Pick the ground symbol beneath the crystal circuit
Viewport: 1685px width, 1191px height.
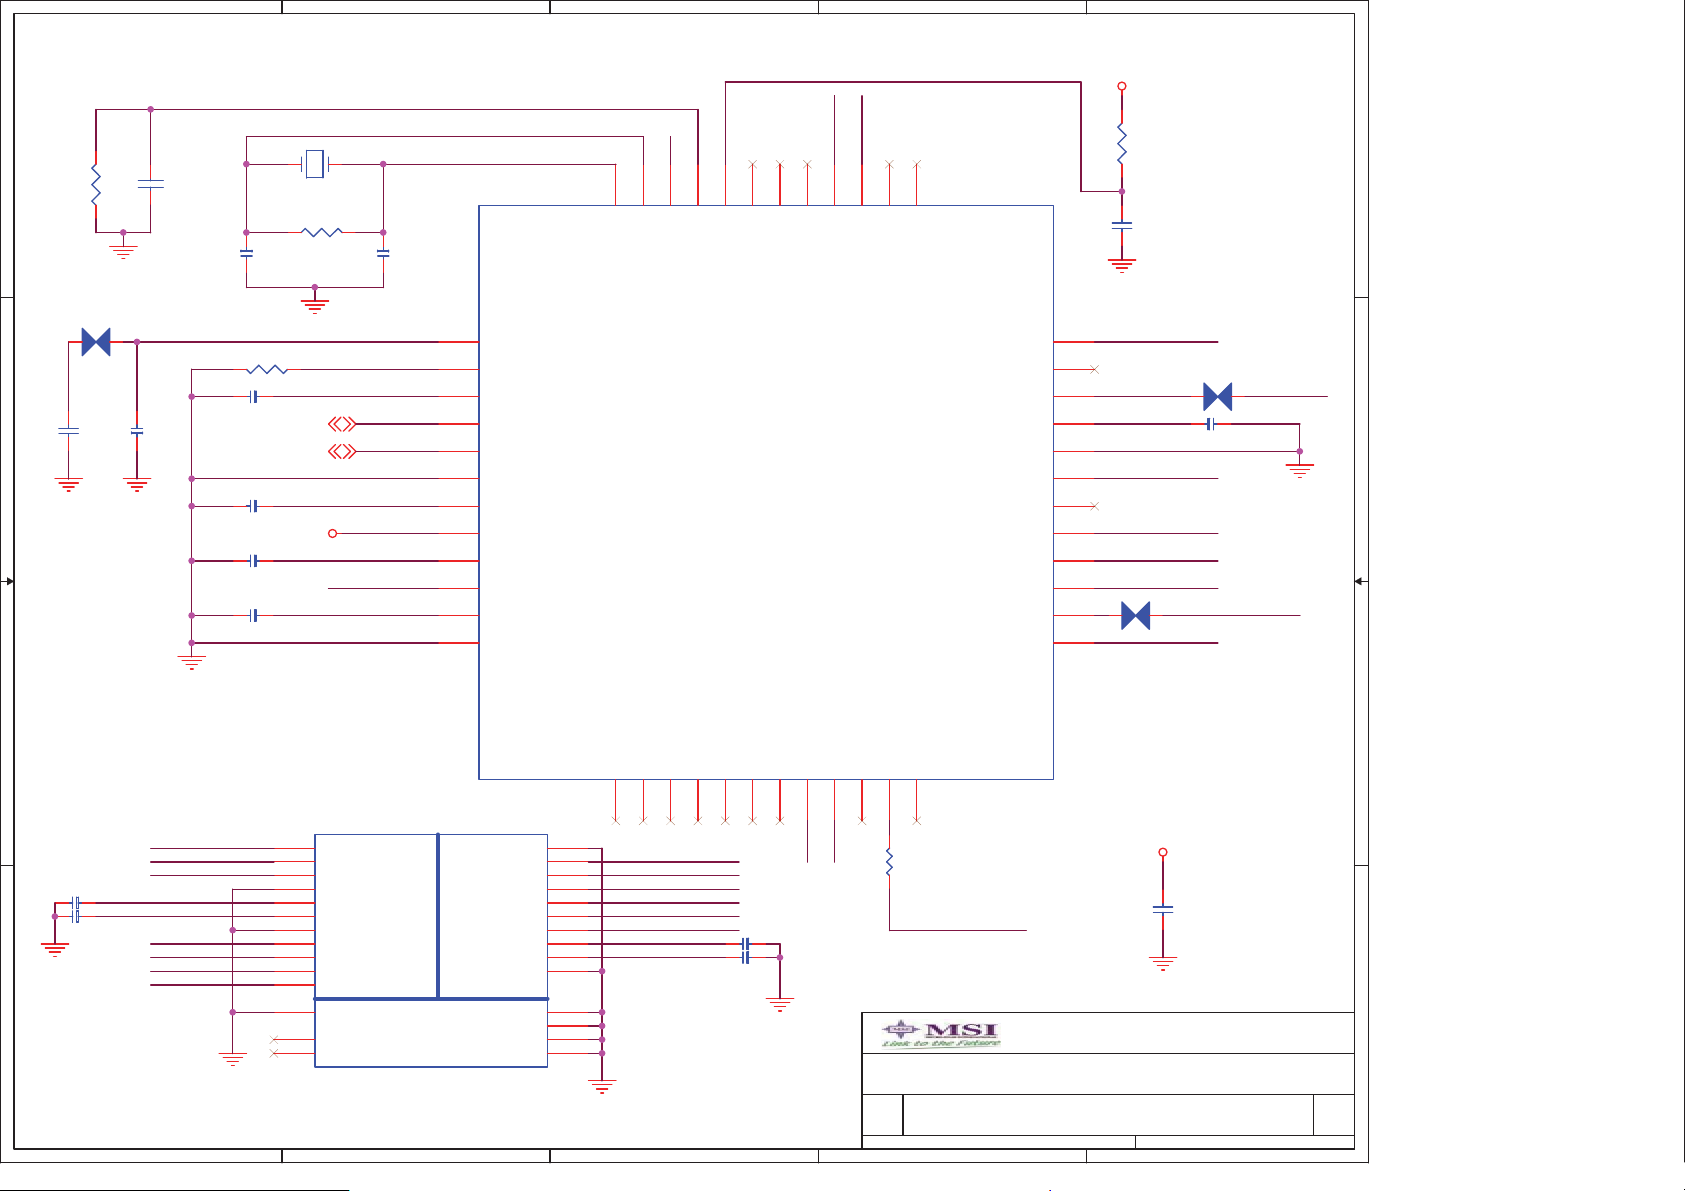tap(315, 304)
